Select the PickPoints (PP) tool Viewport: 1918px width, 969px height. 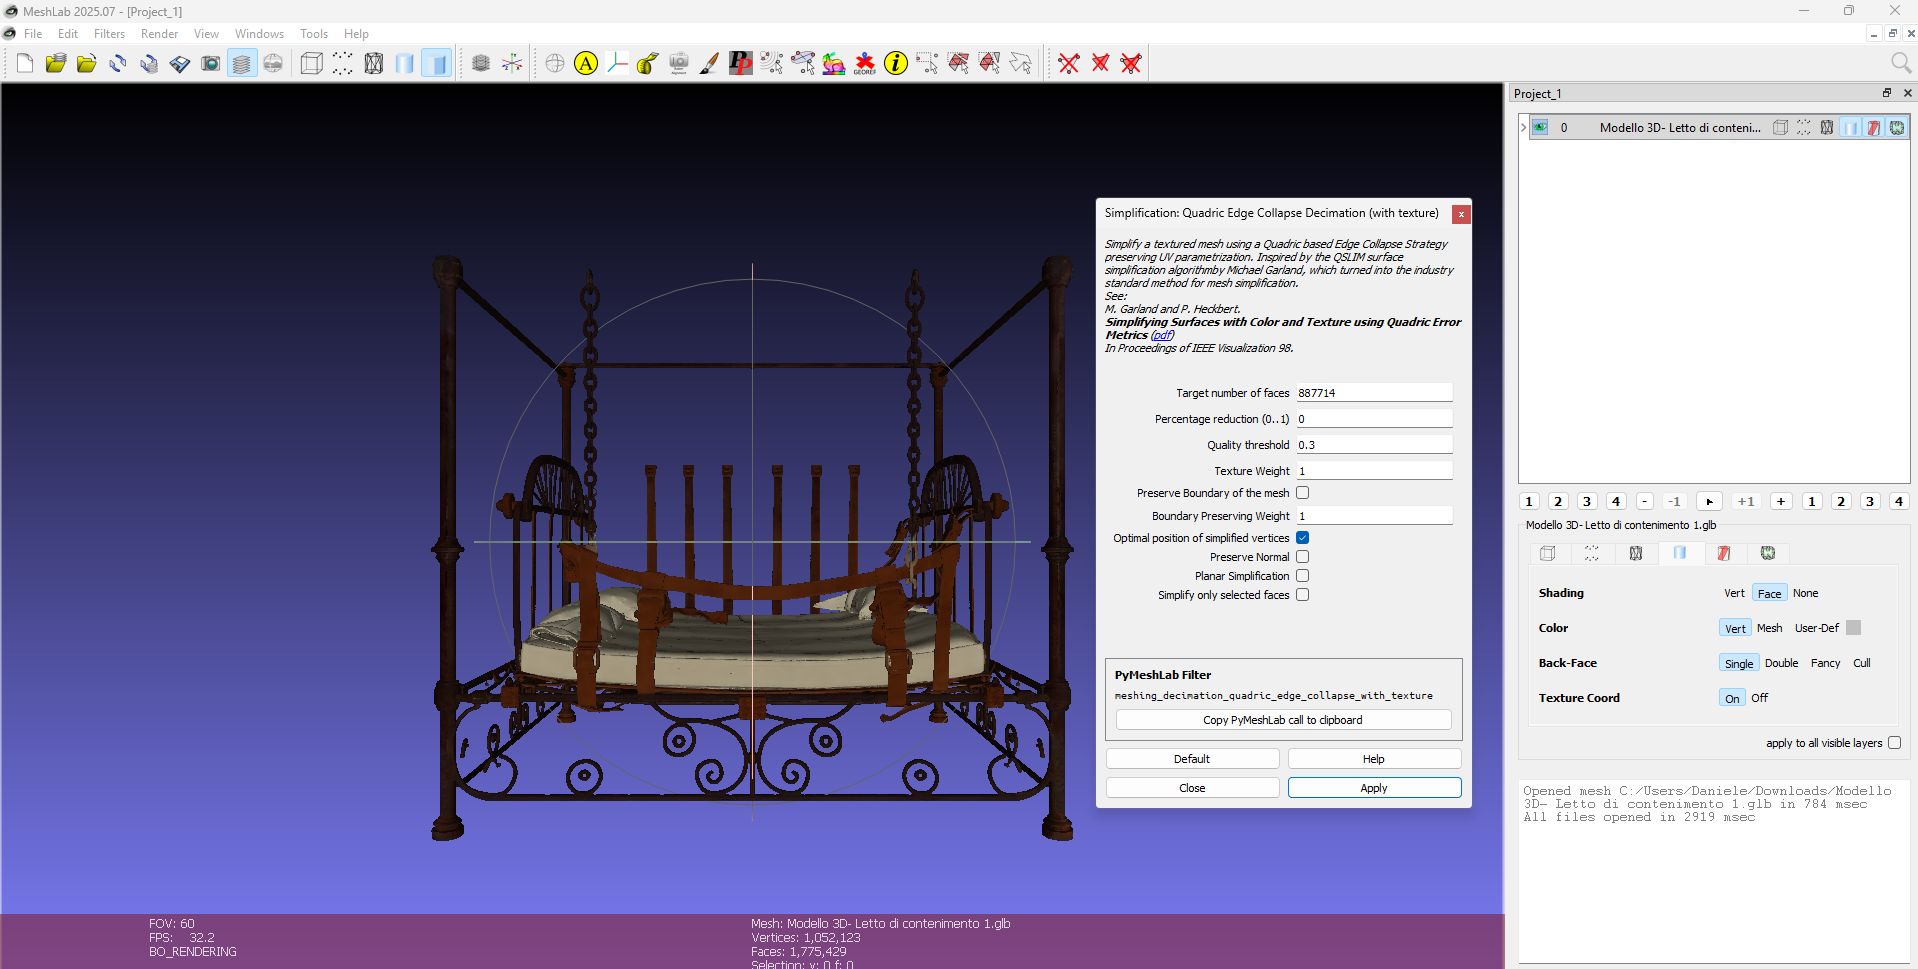(741, 64)
